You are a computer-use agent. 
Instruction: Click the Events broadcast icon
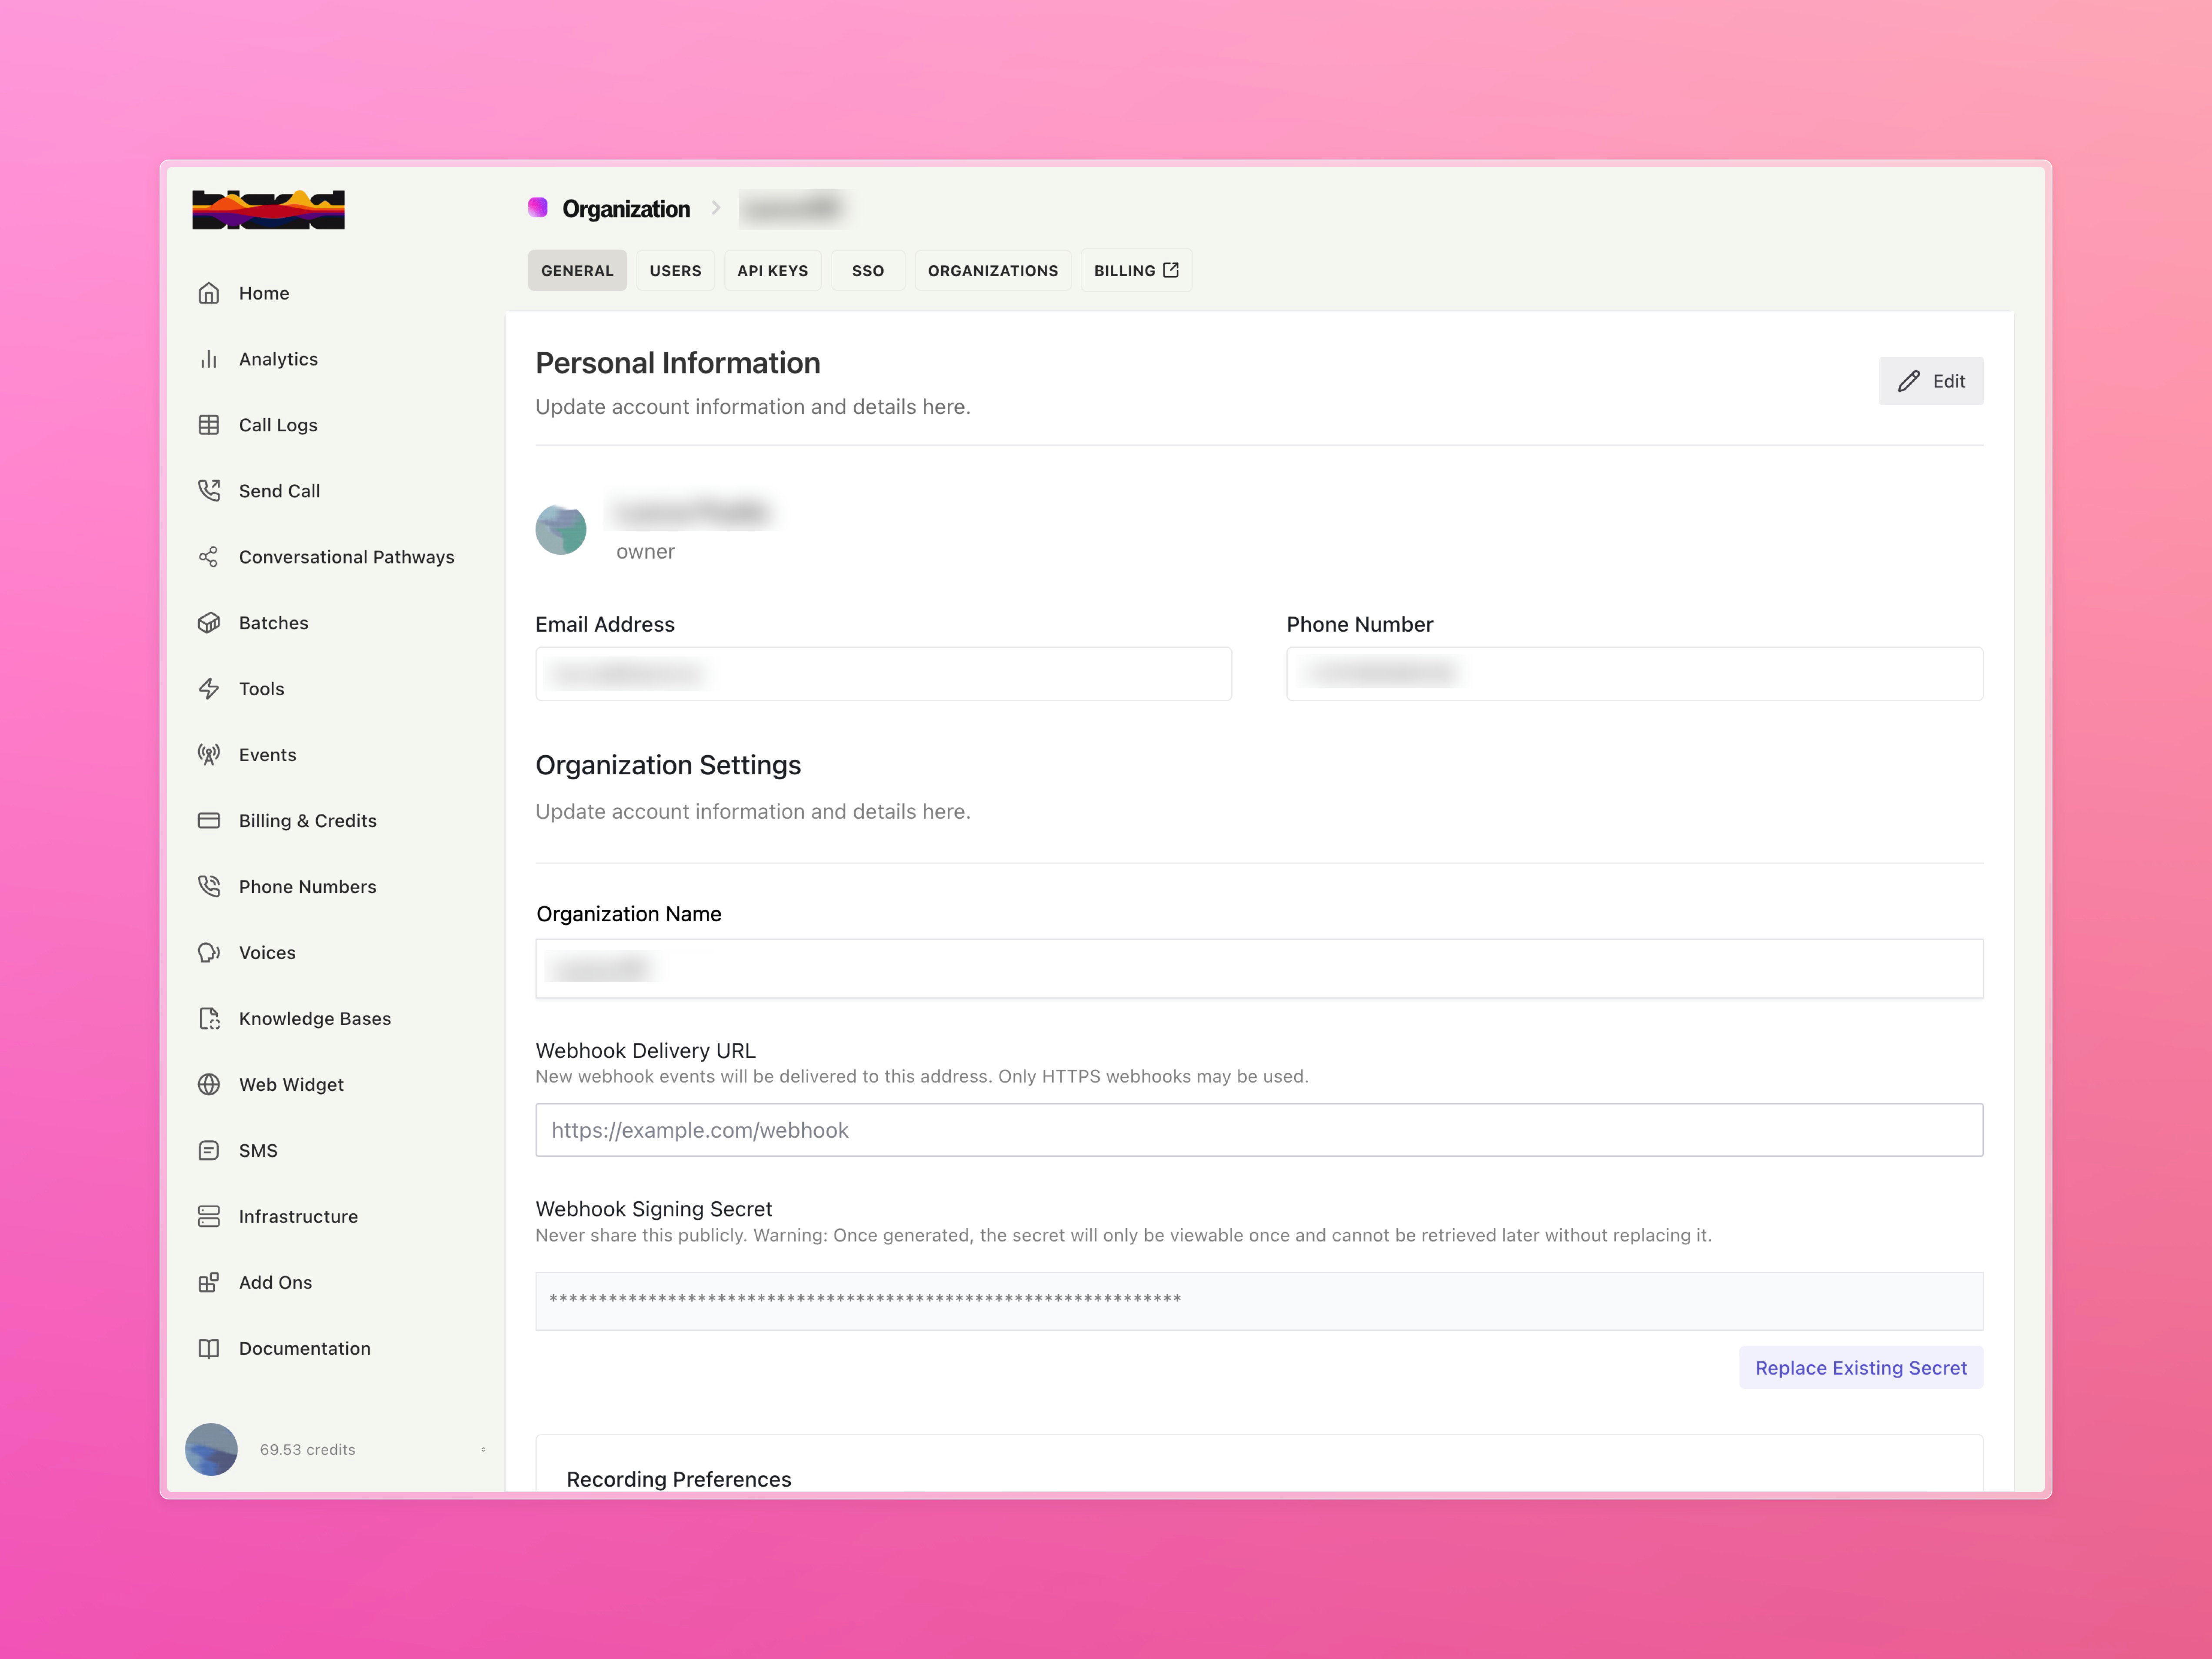click(x=209, y=755)
